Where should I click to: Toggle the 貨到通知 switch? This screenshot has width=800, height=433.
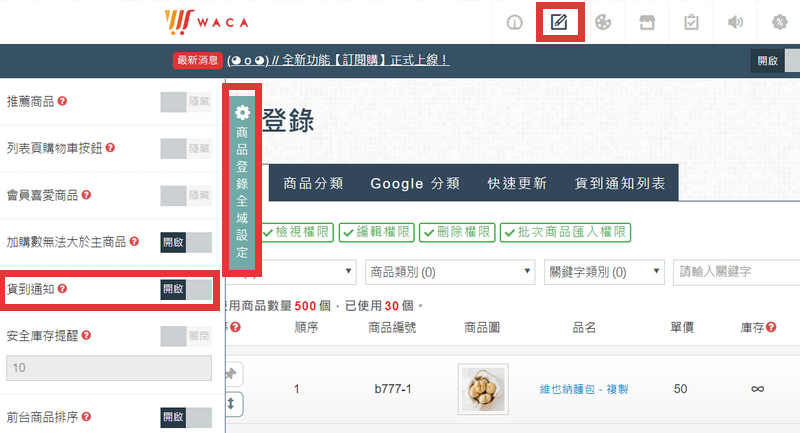point(186,289)
